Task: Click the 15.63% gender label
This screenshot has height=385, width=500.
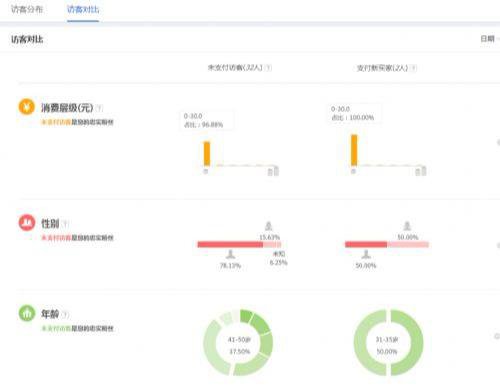Action: point(270,237)
